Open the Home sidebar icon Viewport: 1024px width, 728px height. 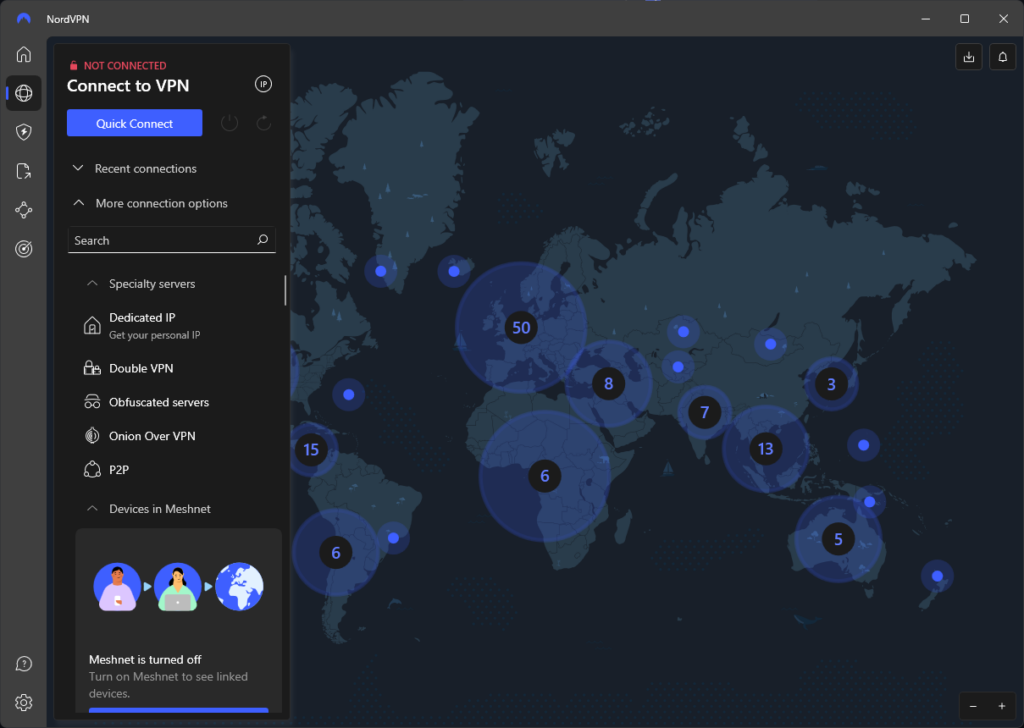pyautogui.click(x=24, y=54)
